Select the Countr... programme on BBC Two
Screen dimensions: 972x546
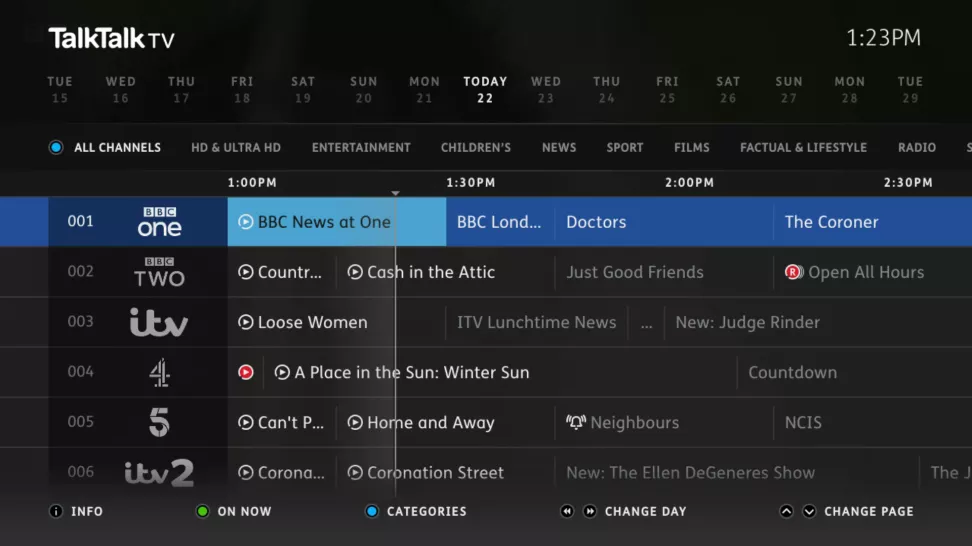[x=282, y=272]
